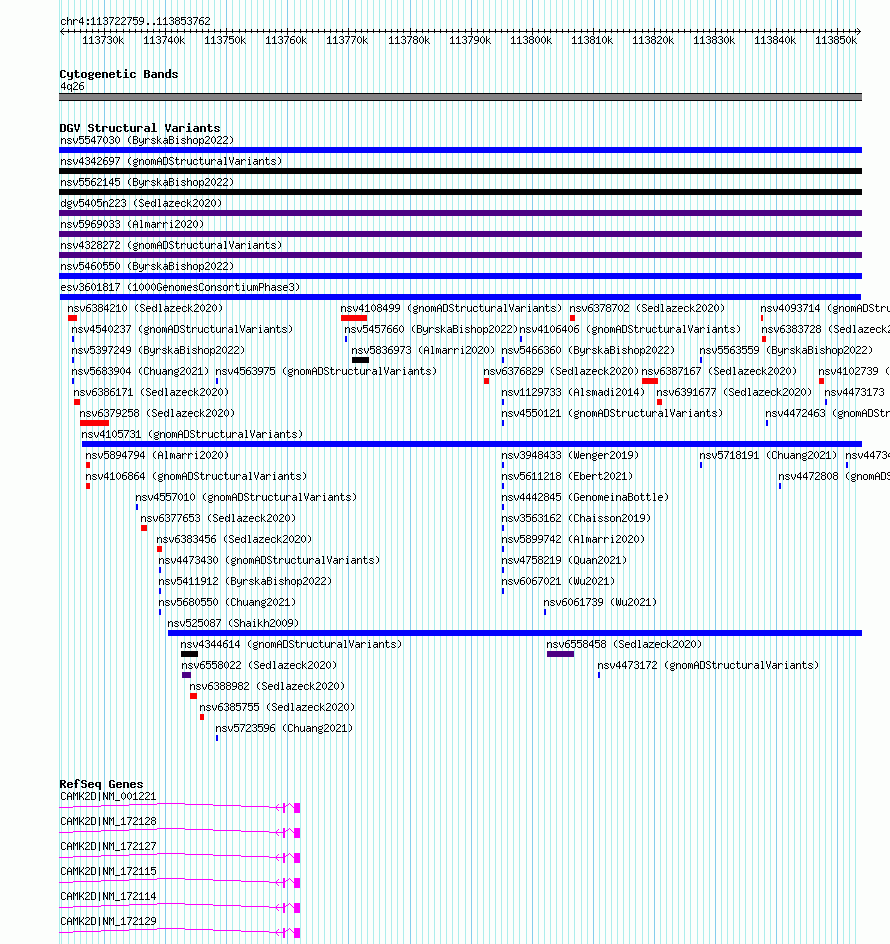Open the nsv4540237 (gnomADStructuralVariants) variant
The image size is (890, 944).
click(x=182, y=329)
